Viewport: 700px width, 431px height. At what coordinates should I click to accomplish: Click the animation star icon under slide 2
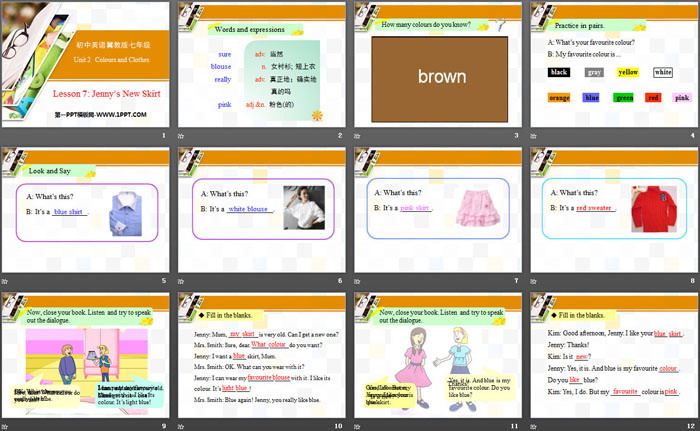pyautogui.click(x=181, y=136)
